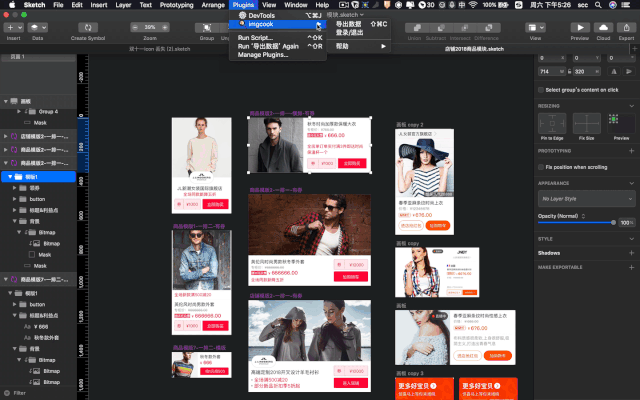The width and height of the screenshot is (640, 400).
Task: Click the flip horizontal icon in inspector
Action: coord(614,71)
